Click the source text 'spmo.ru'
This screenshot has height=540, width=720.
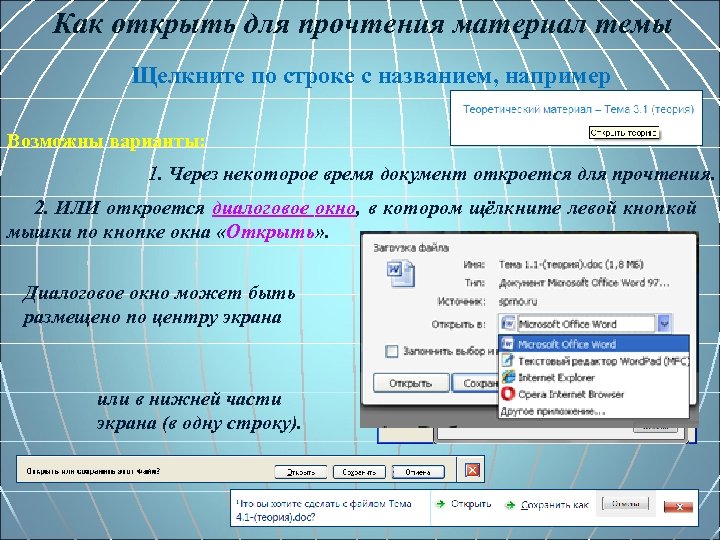point(518,302)
